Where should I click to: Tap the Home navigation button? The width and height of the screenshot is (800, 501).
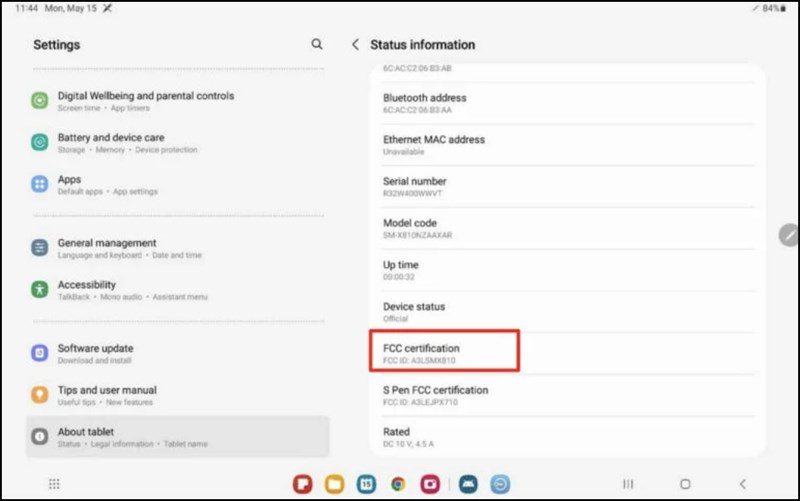pos(685,484)
